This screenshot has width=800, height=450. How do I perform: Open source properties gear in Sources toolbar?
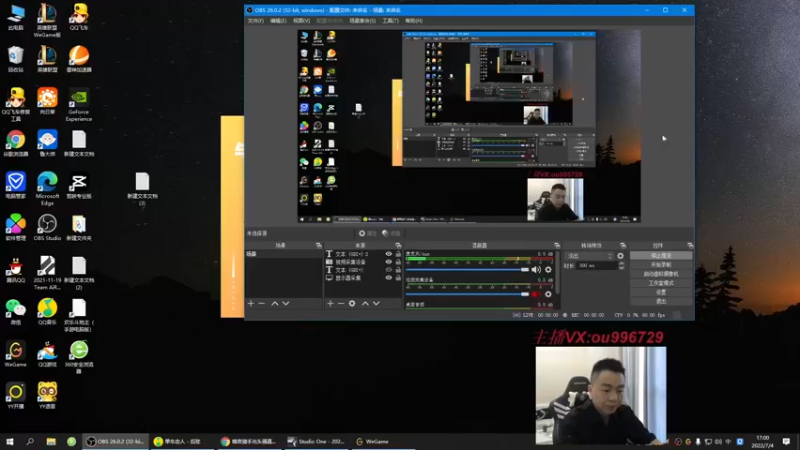pyautogui.click(x=352, y=304)
